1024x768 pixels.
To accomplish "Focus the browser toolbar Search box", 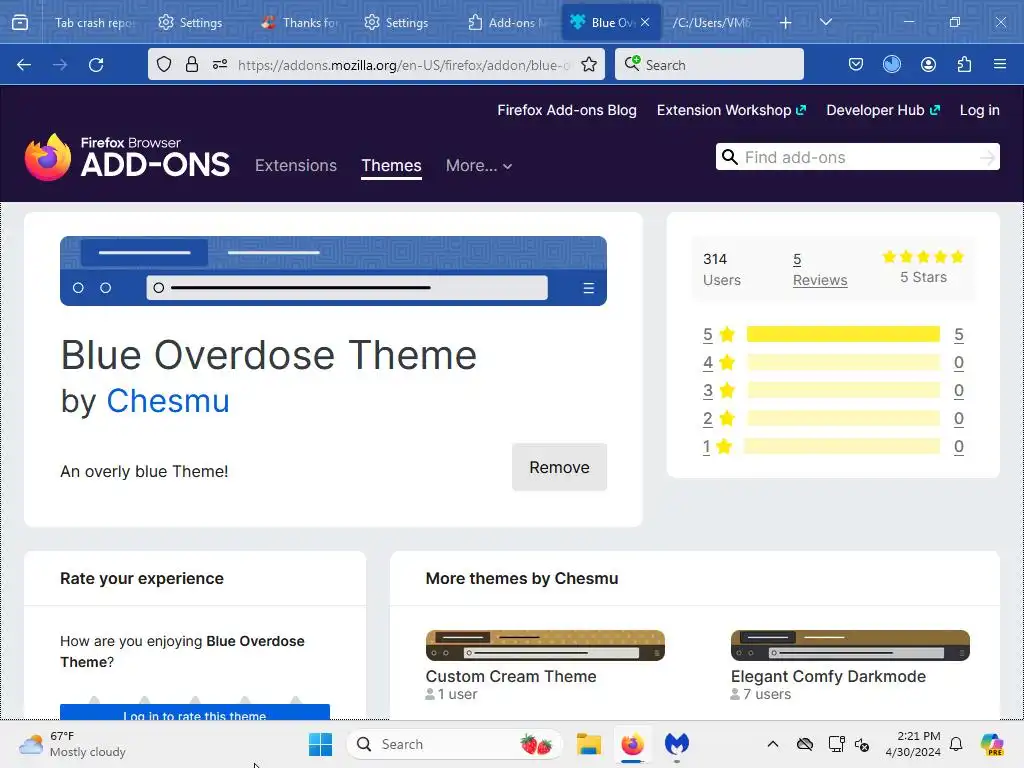I will click(x=709, y=65).
